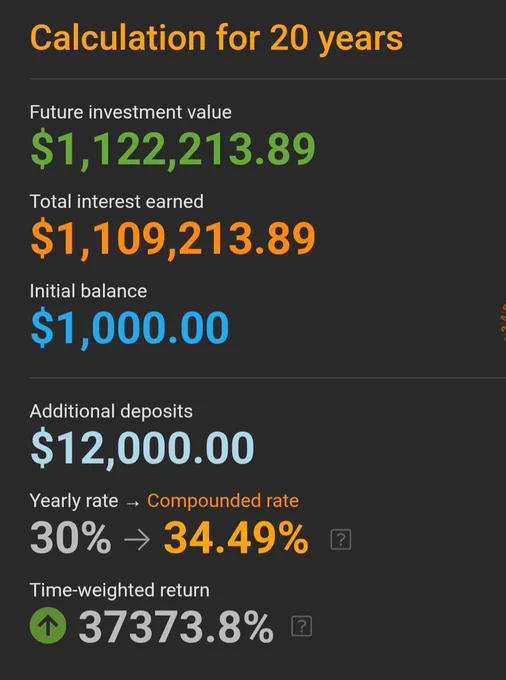506x680 pixels.
Task: Click the Initial balance label
Action: (x=88, y=291)
